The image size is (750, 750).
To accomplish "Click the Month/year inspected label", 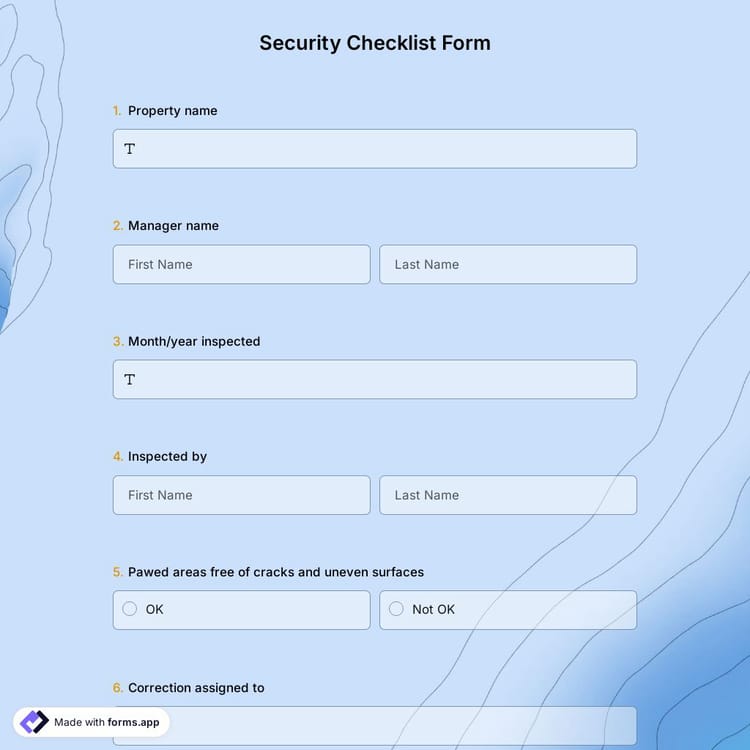I will point(194,342).
